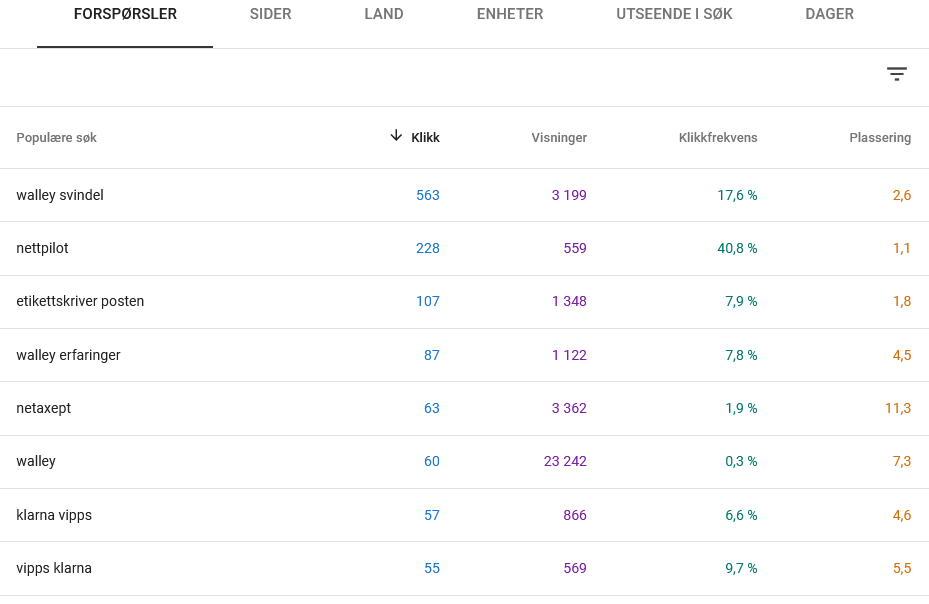929x604 pixels.
Task: Click the 55 clicks value
Action: point(432,568)
